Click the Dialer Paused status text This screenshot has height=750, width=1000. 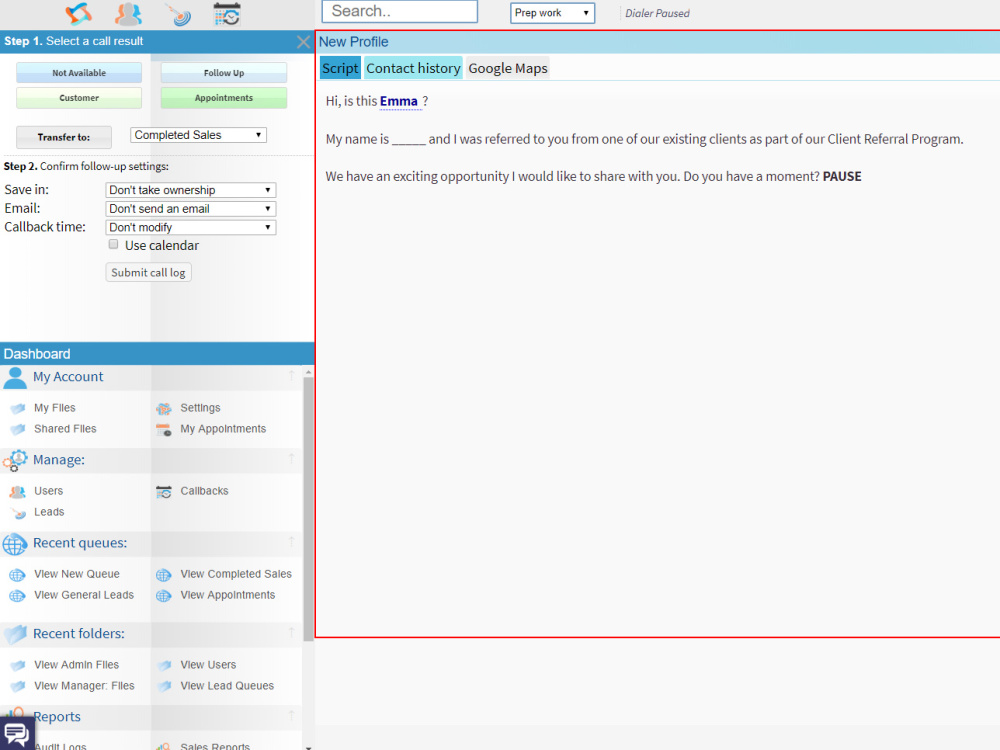point(657,13)
